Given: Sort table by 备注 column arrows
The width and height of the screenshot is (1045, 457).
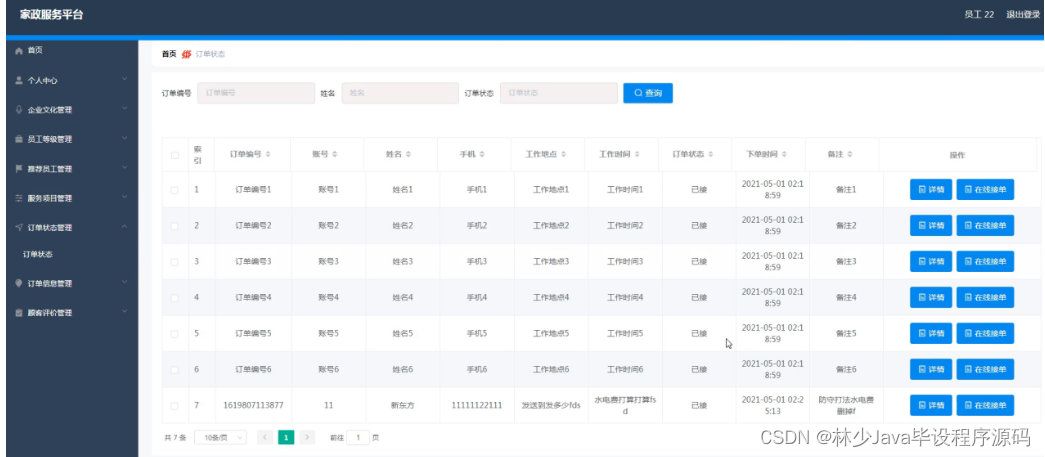Looking at the screenshot, I should (850, 155).
